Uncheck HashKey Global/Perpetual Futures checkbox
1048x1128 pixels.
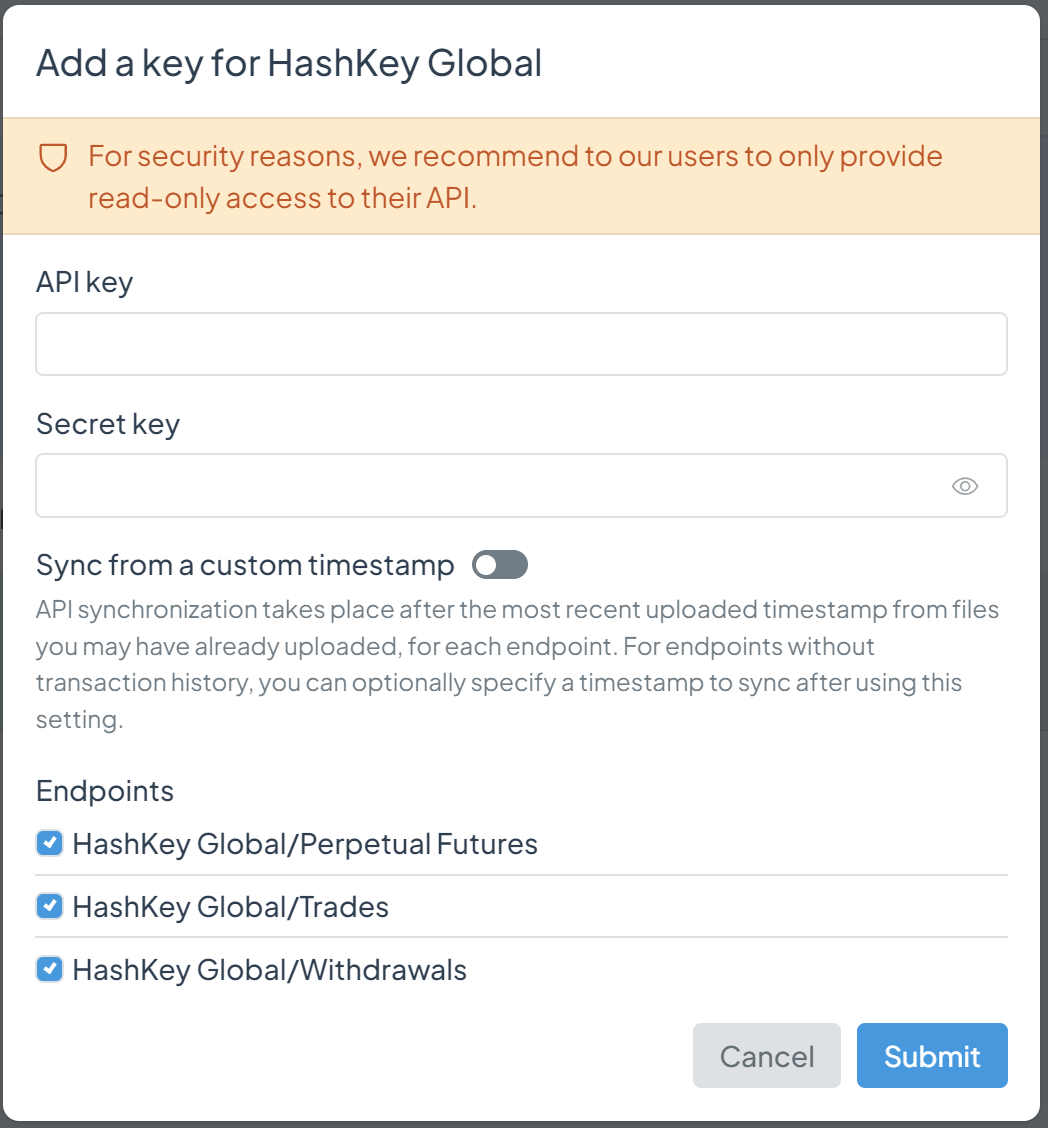[x=49, y=843]
